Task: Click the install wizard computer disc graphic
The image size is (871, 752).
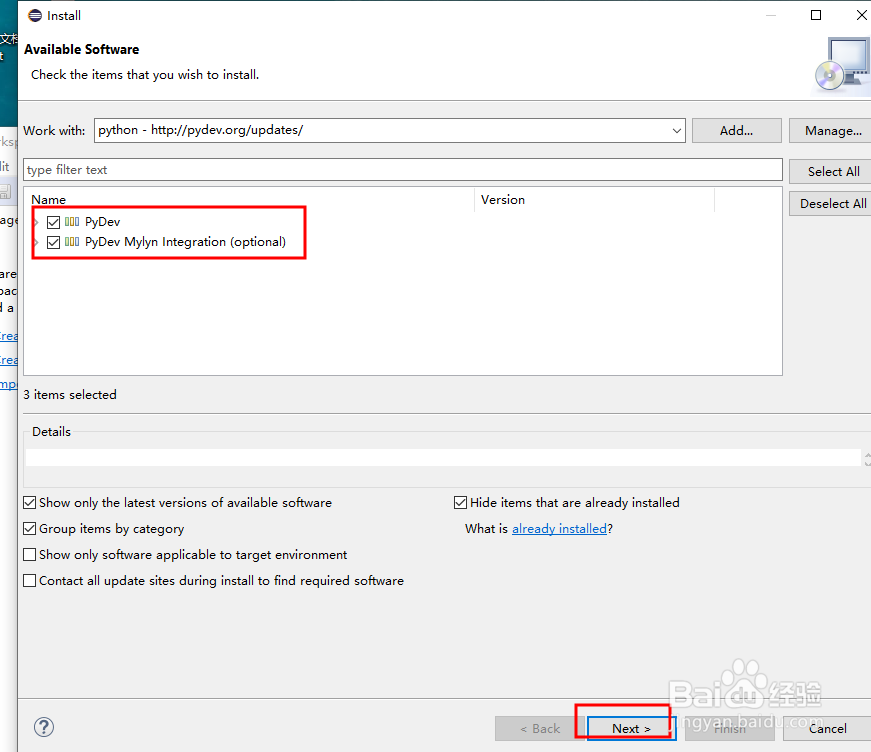Action: 842,64
